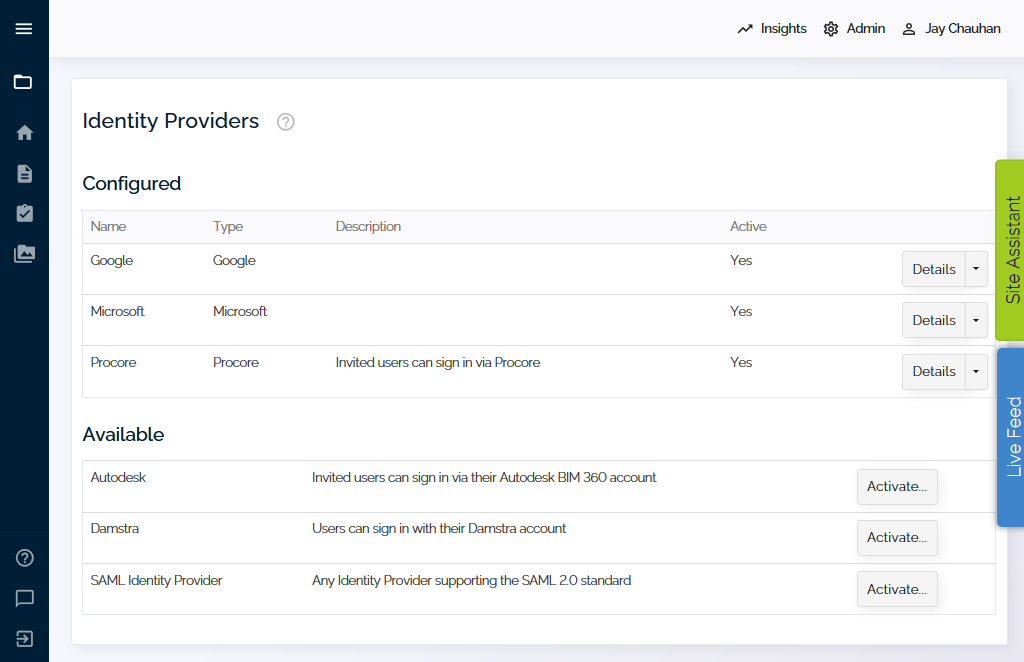View Details for Procore provider
Screen dimensions: 1024x662
(934, 371)
